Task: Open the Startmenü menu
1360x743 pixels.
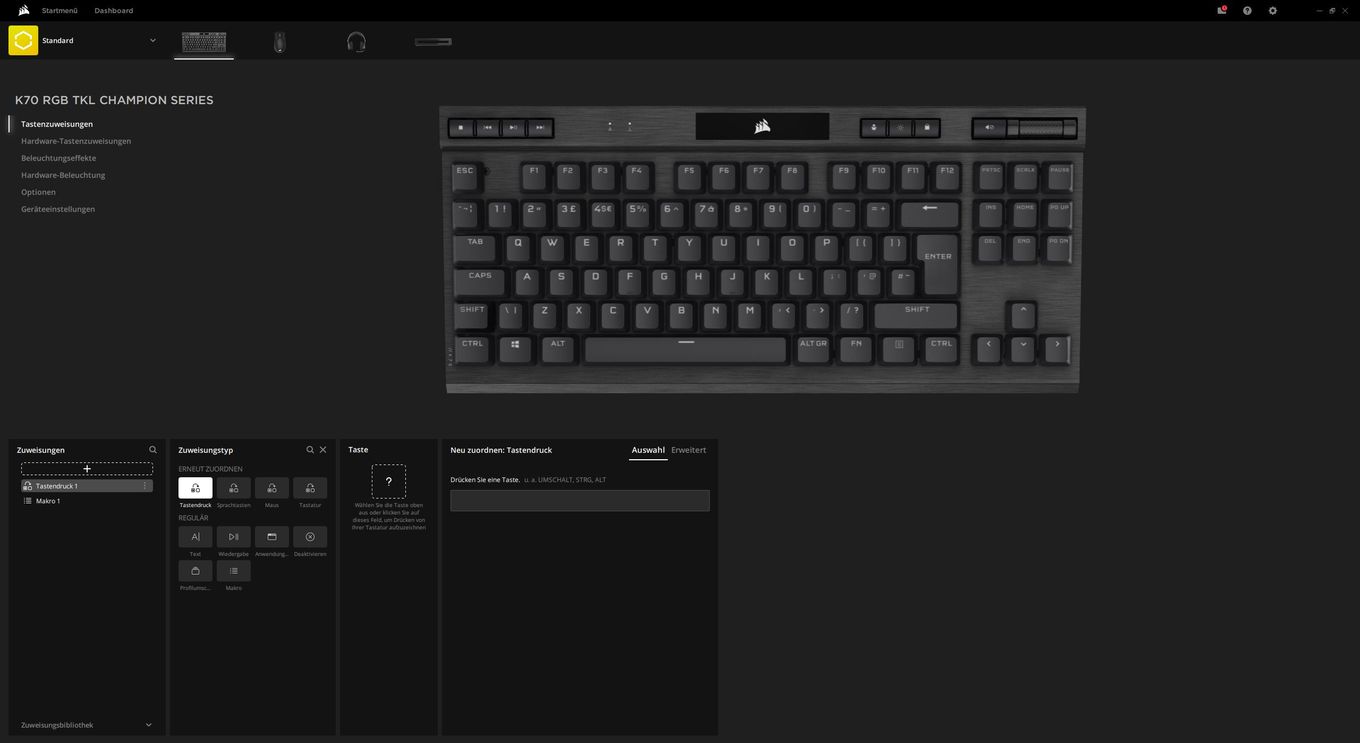Action: (60, 10)
